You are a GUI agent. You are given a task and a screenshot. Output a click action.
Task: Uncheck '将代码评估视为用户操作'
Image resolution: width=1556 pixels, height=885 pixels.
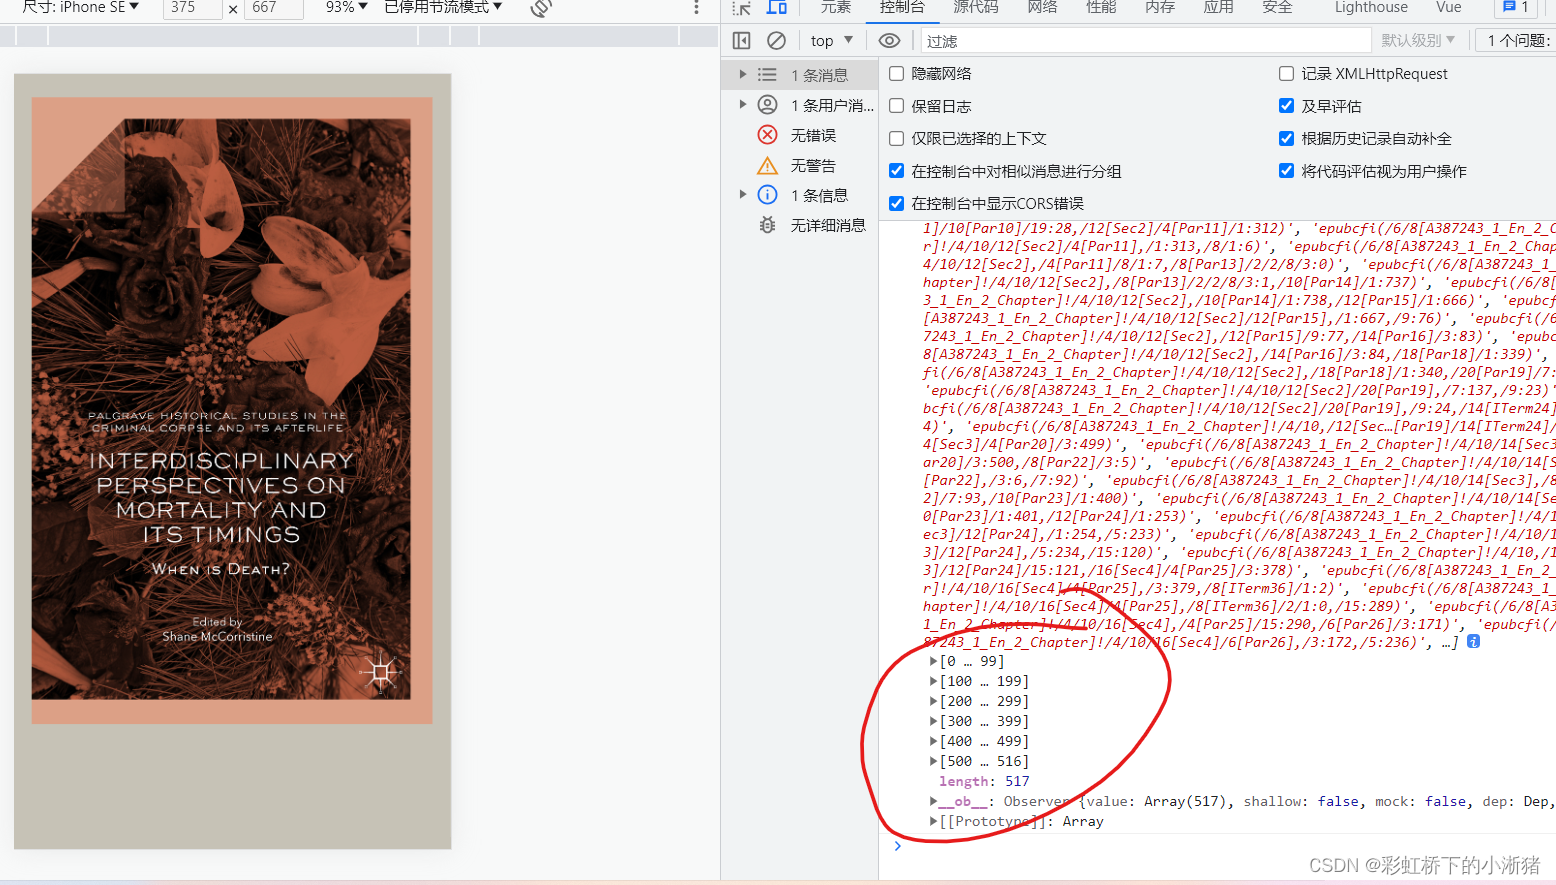pos(1287,171)
